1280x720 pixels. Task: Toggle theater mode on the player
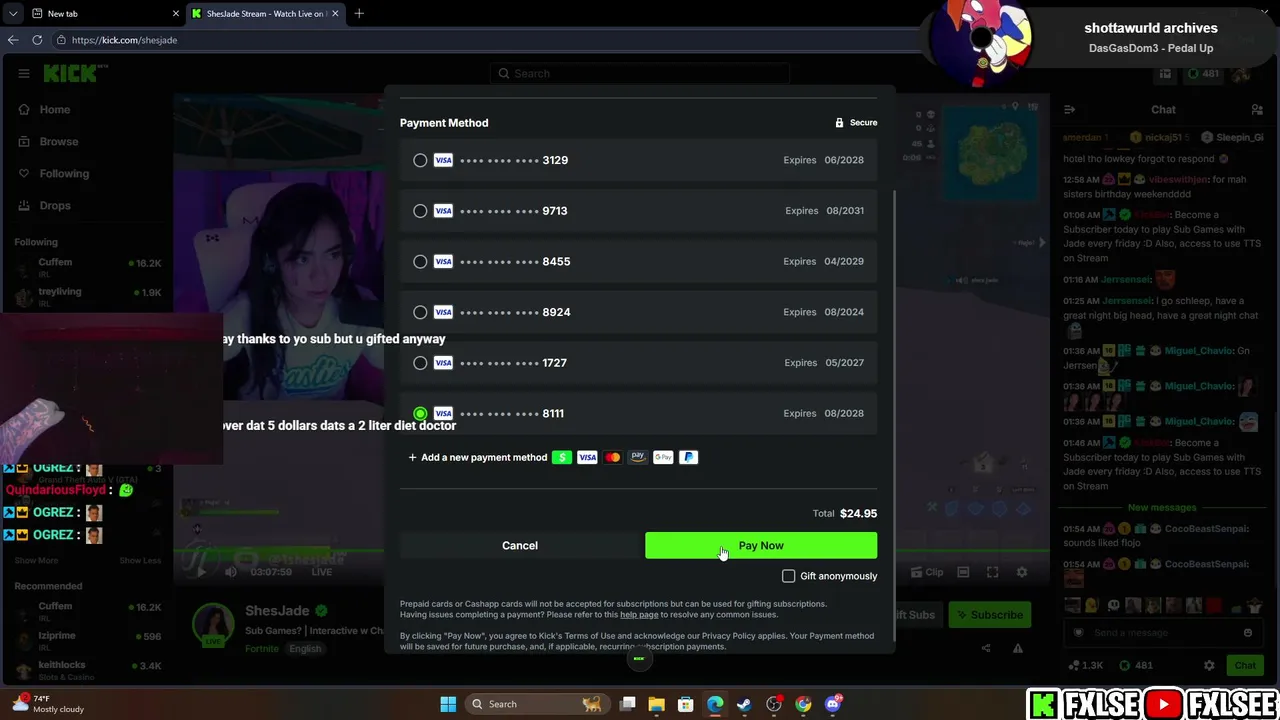pyautogui.click(x=963, y=572)
